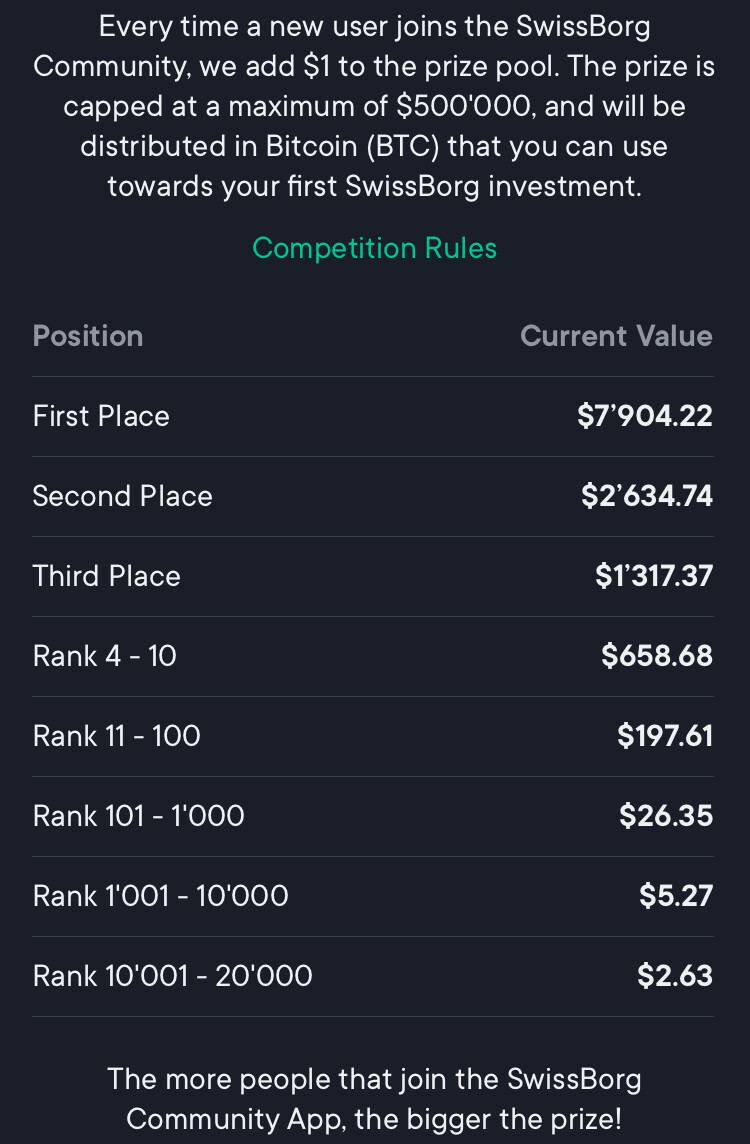The image size is (750, 1144).
Task: Click the $2'634.74 prize value
Action: 646,497
